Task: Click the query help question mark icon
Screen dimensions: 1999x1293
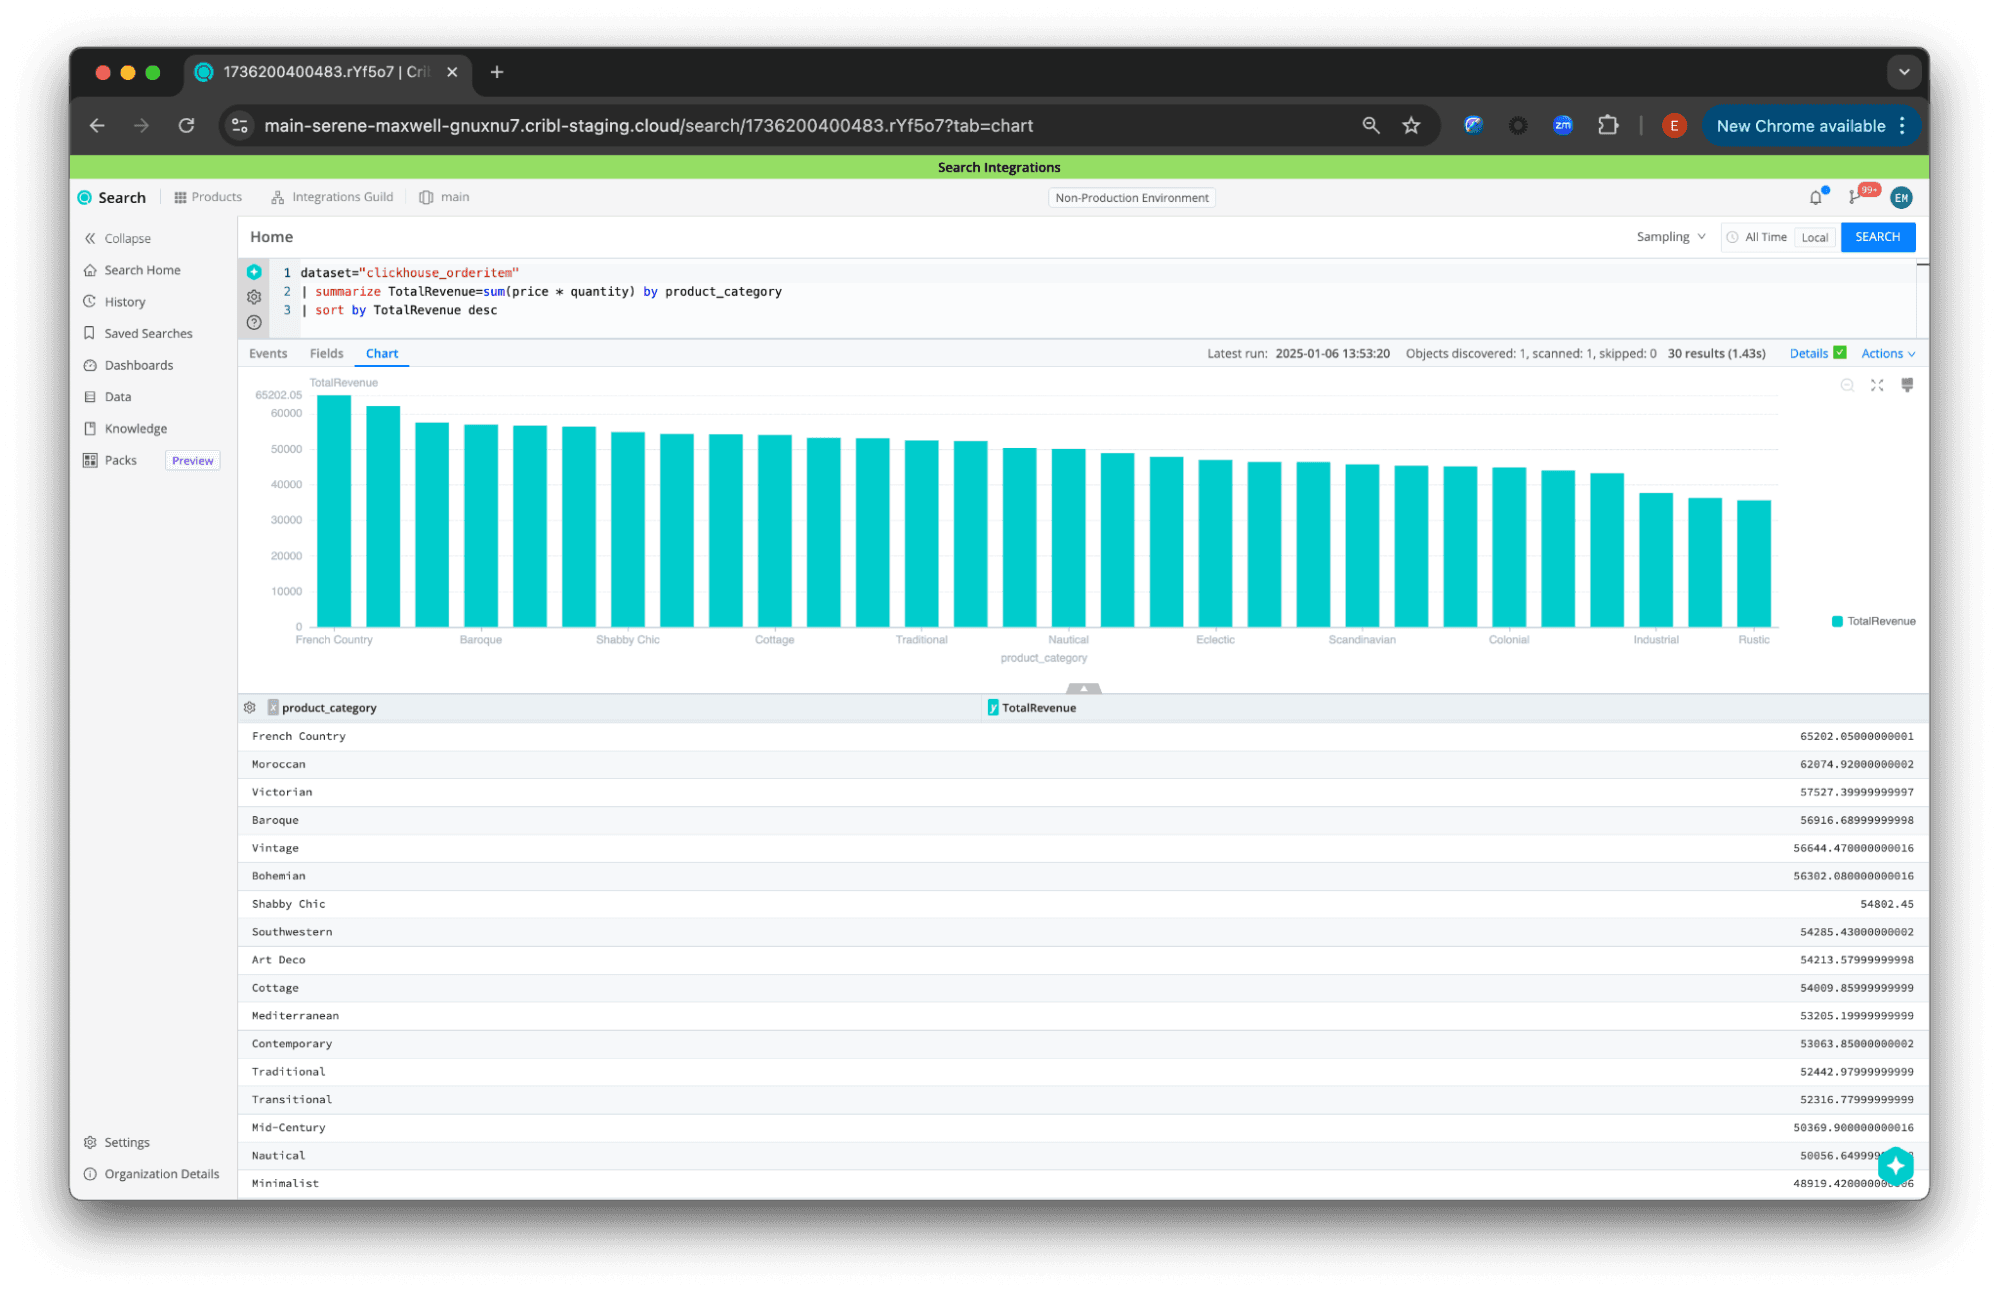Action: 254,322
